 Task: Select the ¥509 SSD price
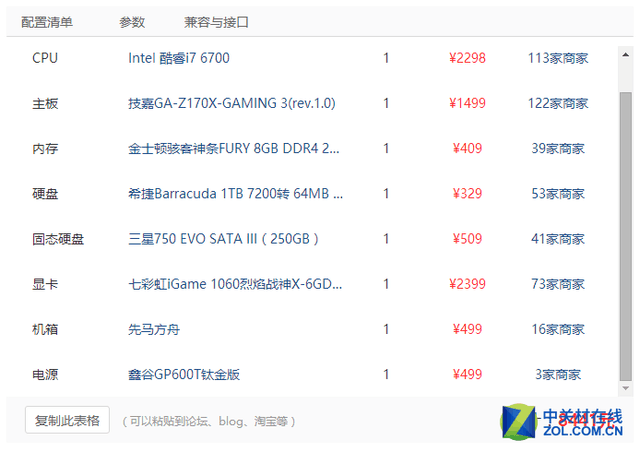pyautogui.click(x=467, y=239)
